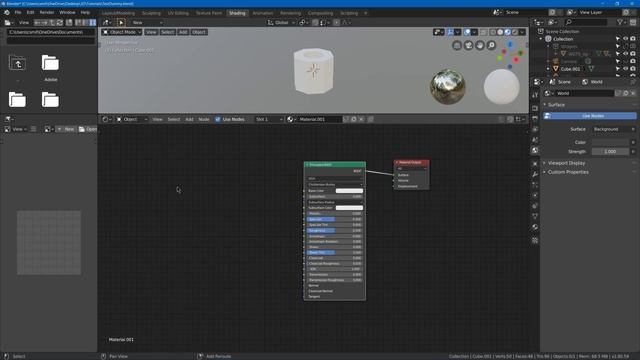The height and width of the screenshot is (360, 640).
Task: Click New image button in image editor
Action: 66,129
